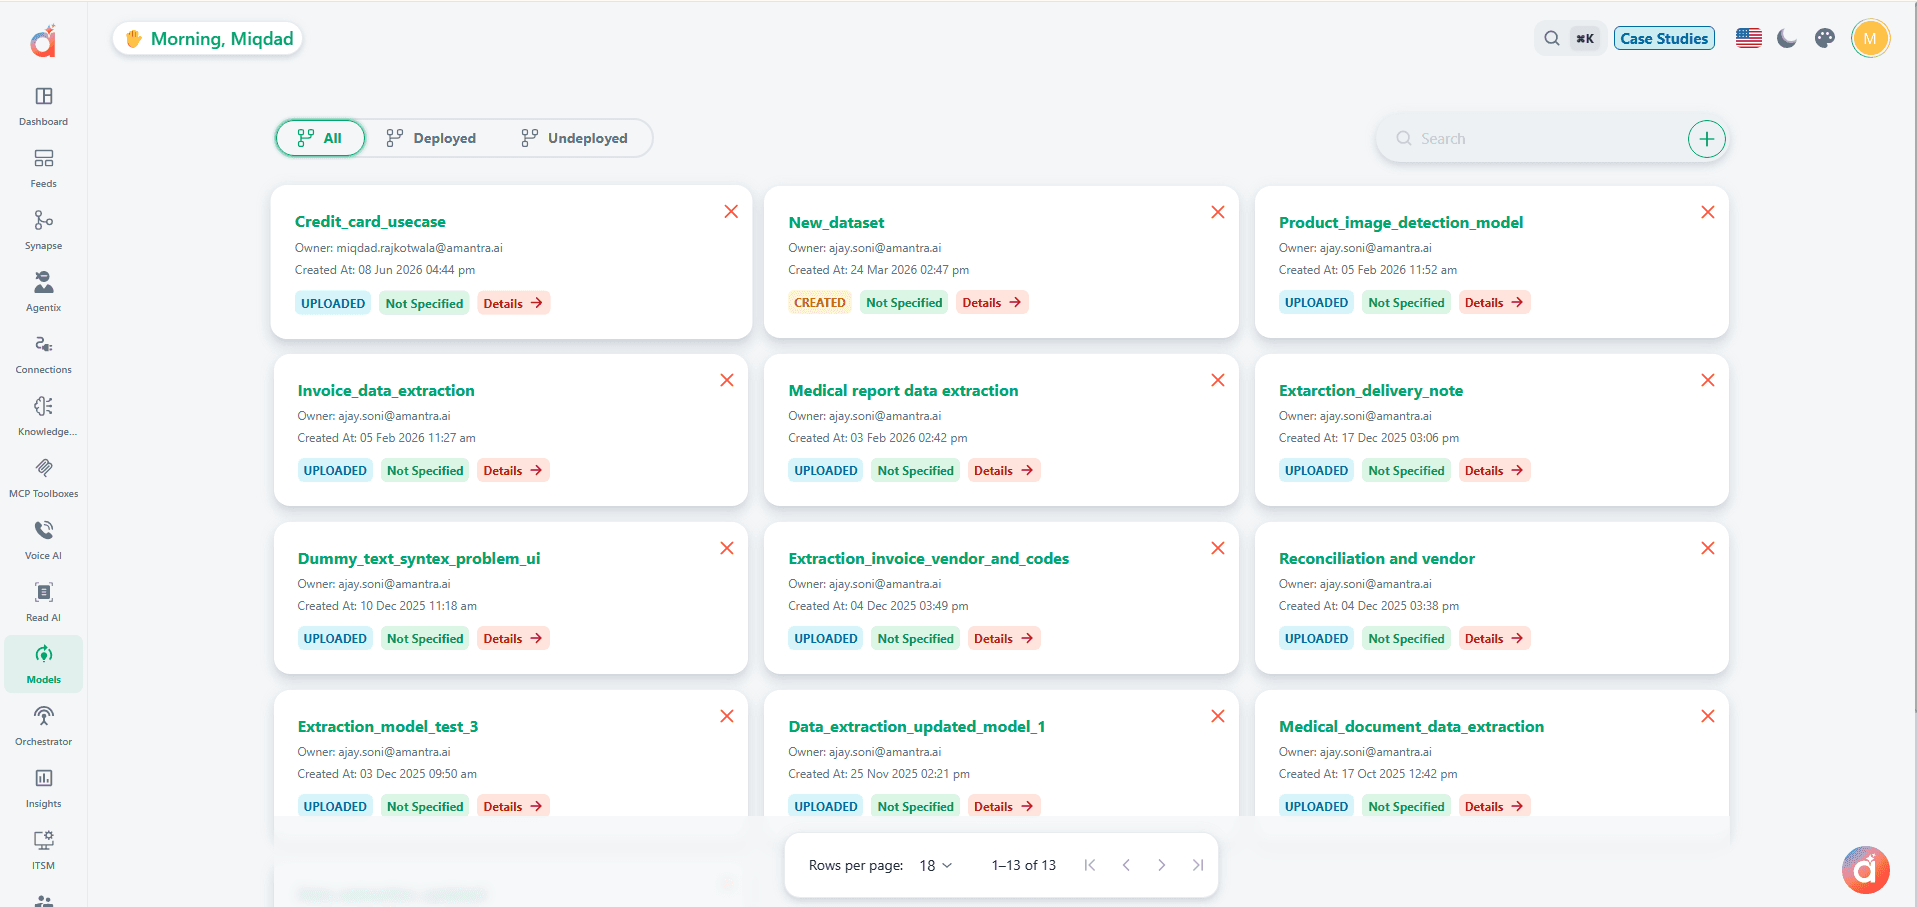The width and height of the screenshot is (1917, 907).
Task: Open Details for Extraction_invoice_vendor_and_codes
Action: click(1004, 638)
